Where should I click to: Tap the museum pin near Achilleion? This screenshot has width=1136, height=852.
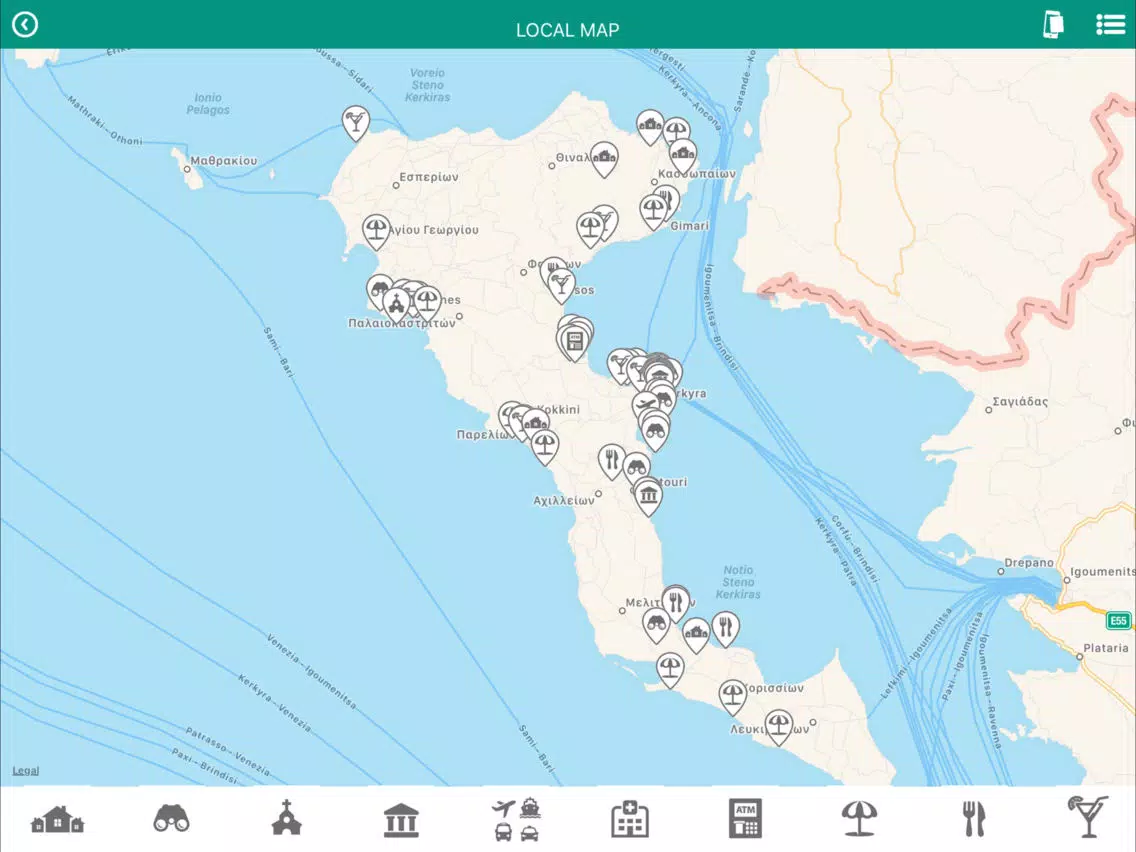pos(648,498)
